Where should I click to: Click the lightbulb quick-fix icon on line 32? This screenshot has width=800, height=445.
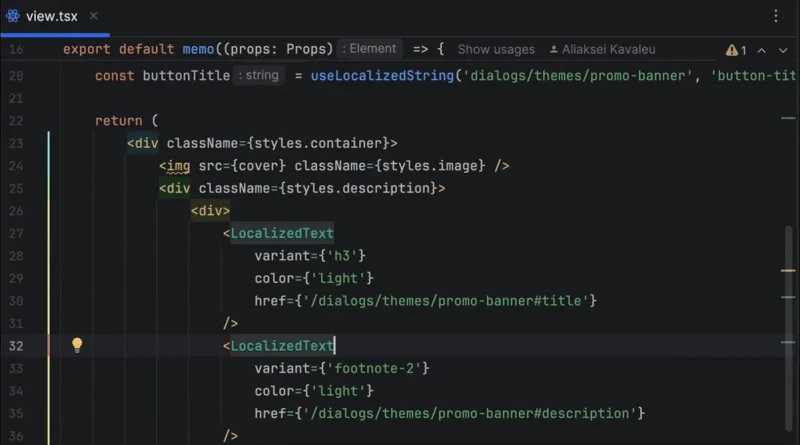click(77, 346)
